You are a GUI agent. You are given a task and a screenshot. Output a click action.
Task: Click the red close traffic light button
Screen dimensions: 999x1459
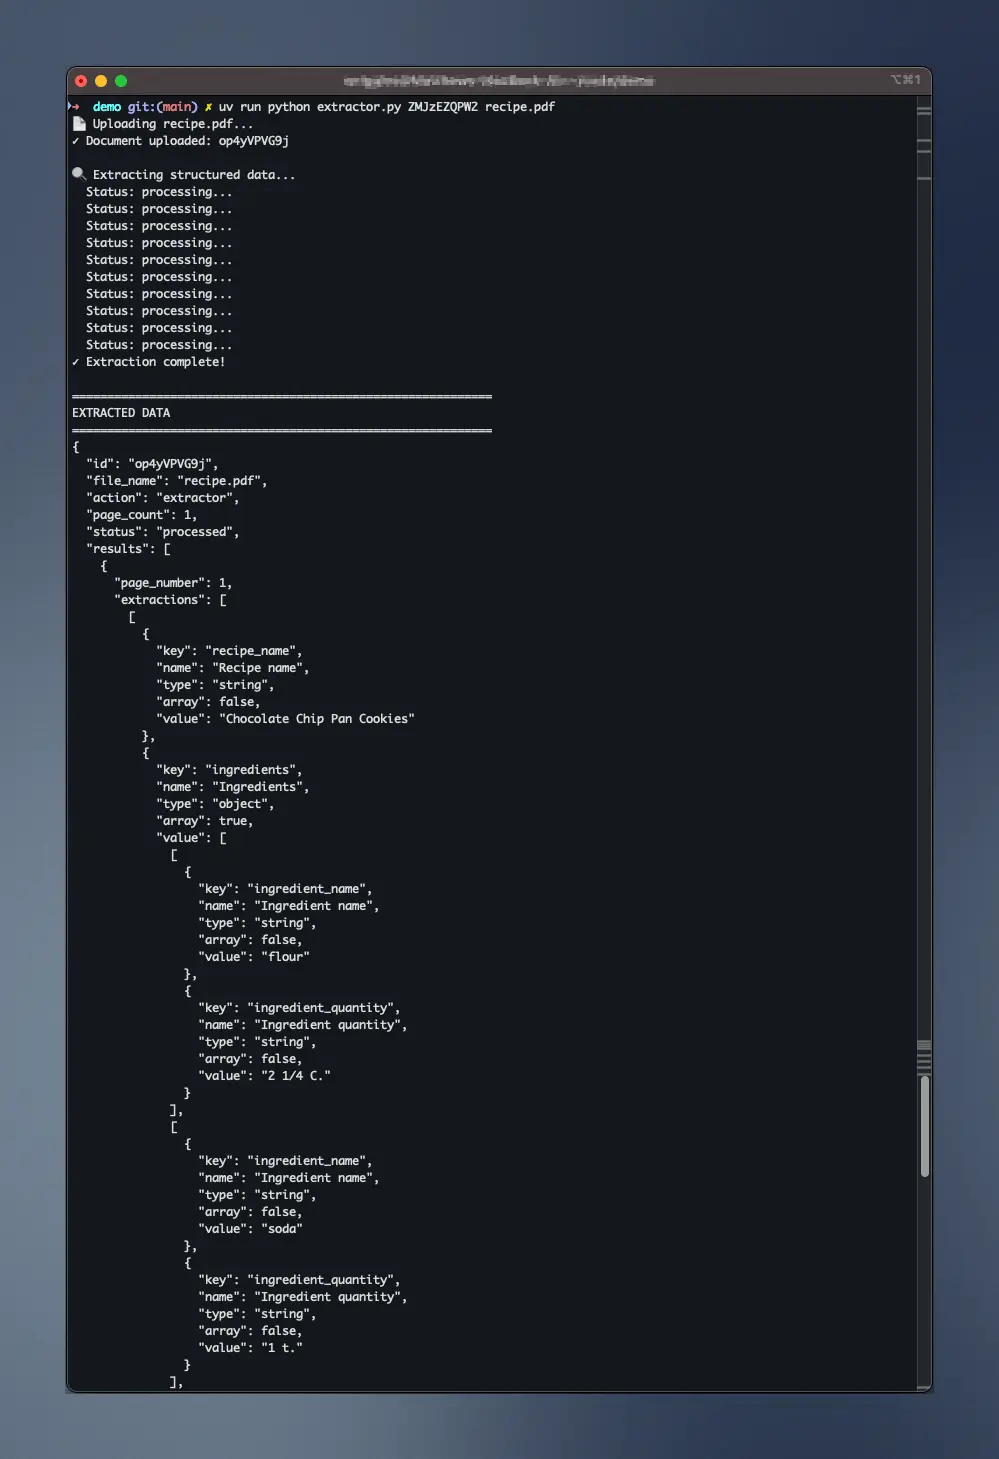point(81,81)
